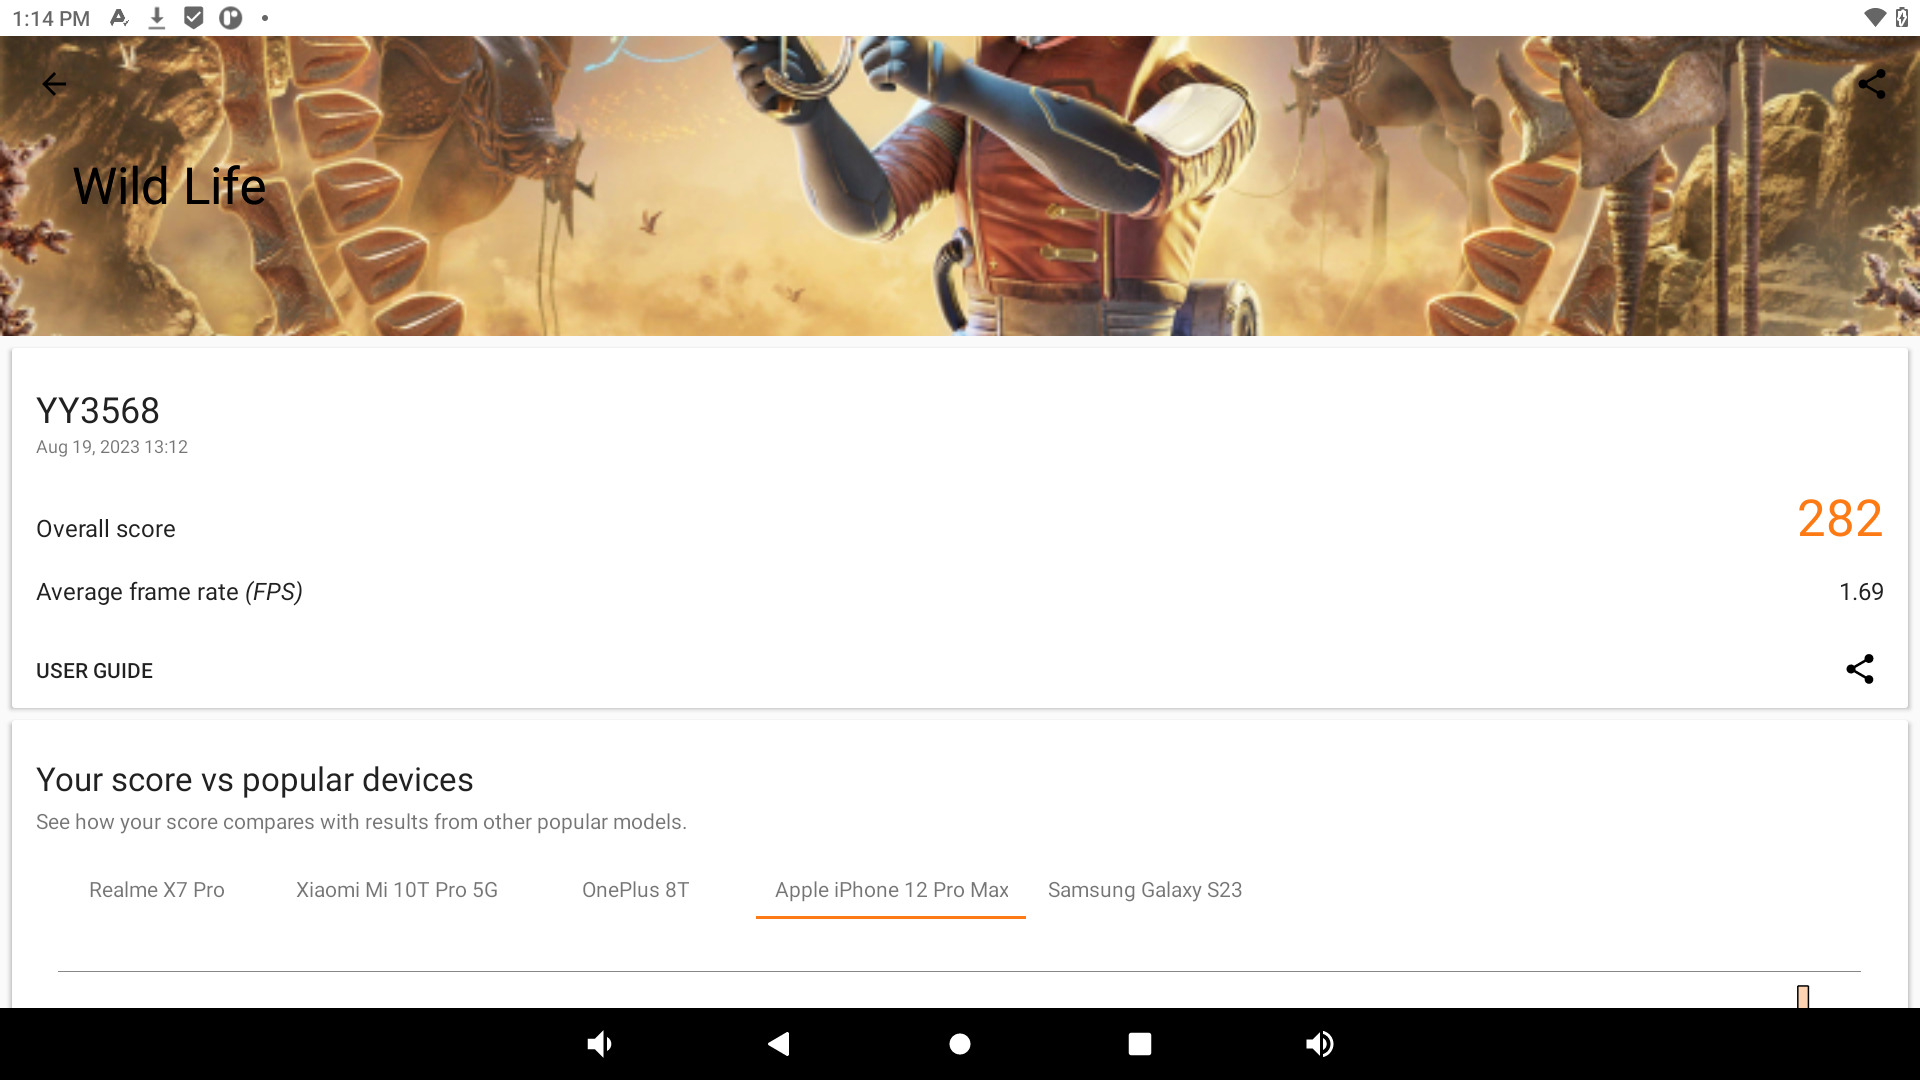Open the USER GUIDE link
The height and width of the screenshot is (1080, 1920).
coord(94,671)
